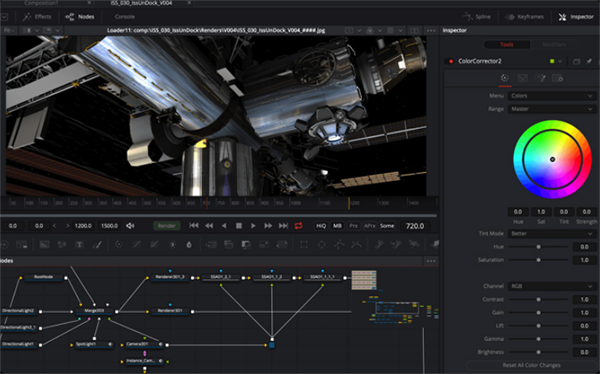
Task: Select the Merge3D3 node
Action: click(x=94, y=311)
